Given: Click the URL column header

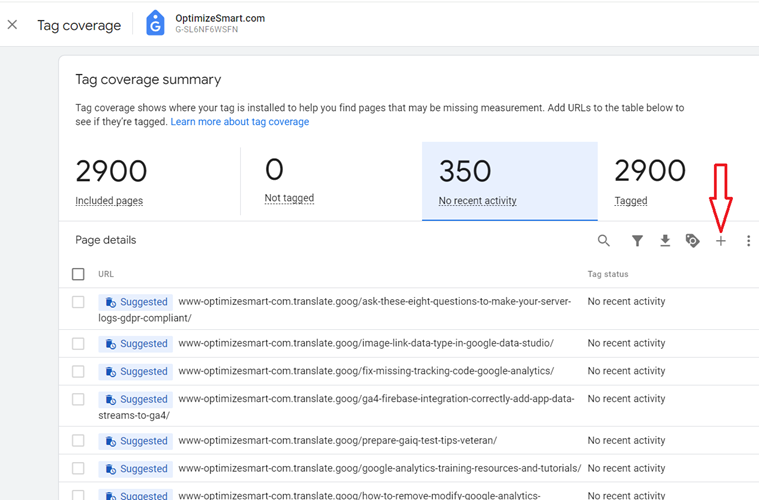Looking at the screenshot, I should tap(106, 274).
